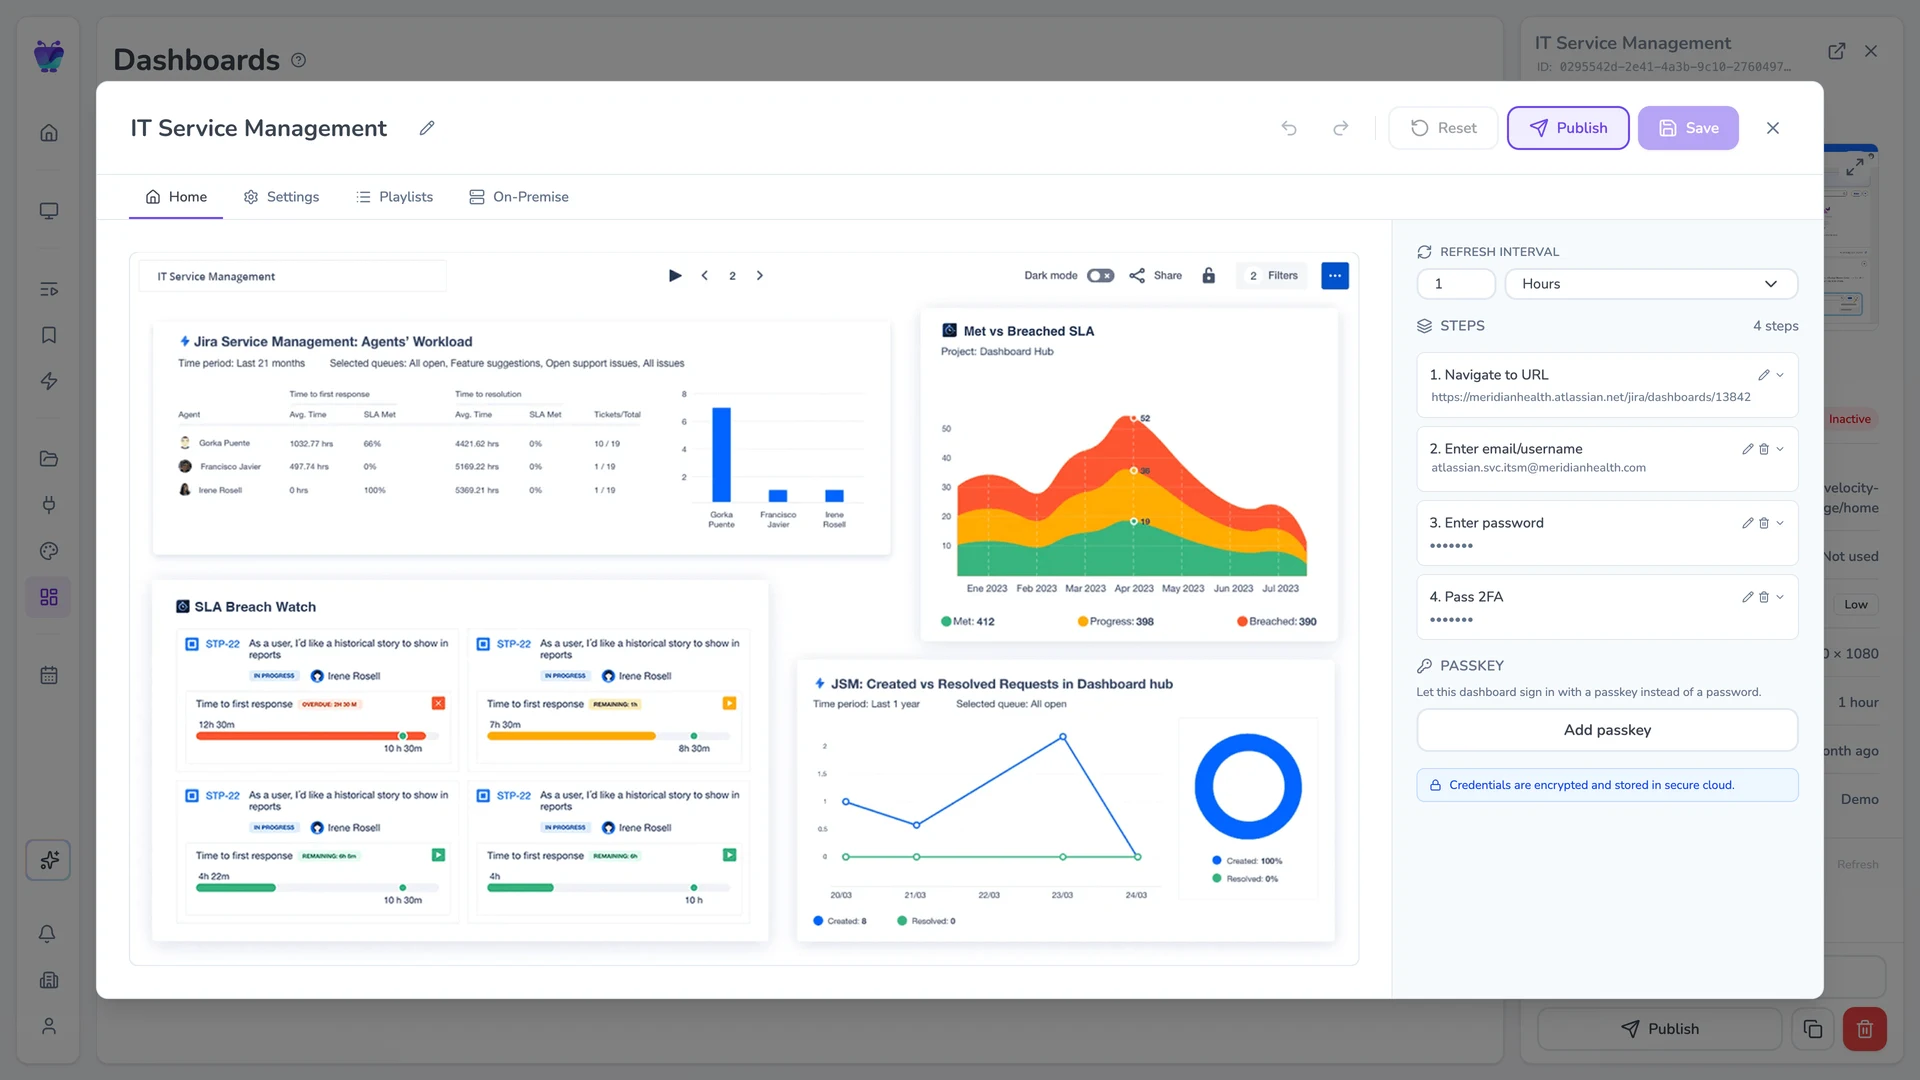Close the IT Service Management dialog
This screenshot has height=1080, width=1920.
[1773, 128]
